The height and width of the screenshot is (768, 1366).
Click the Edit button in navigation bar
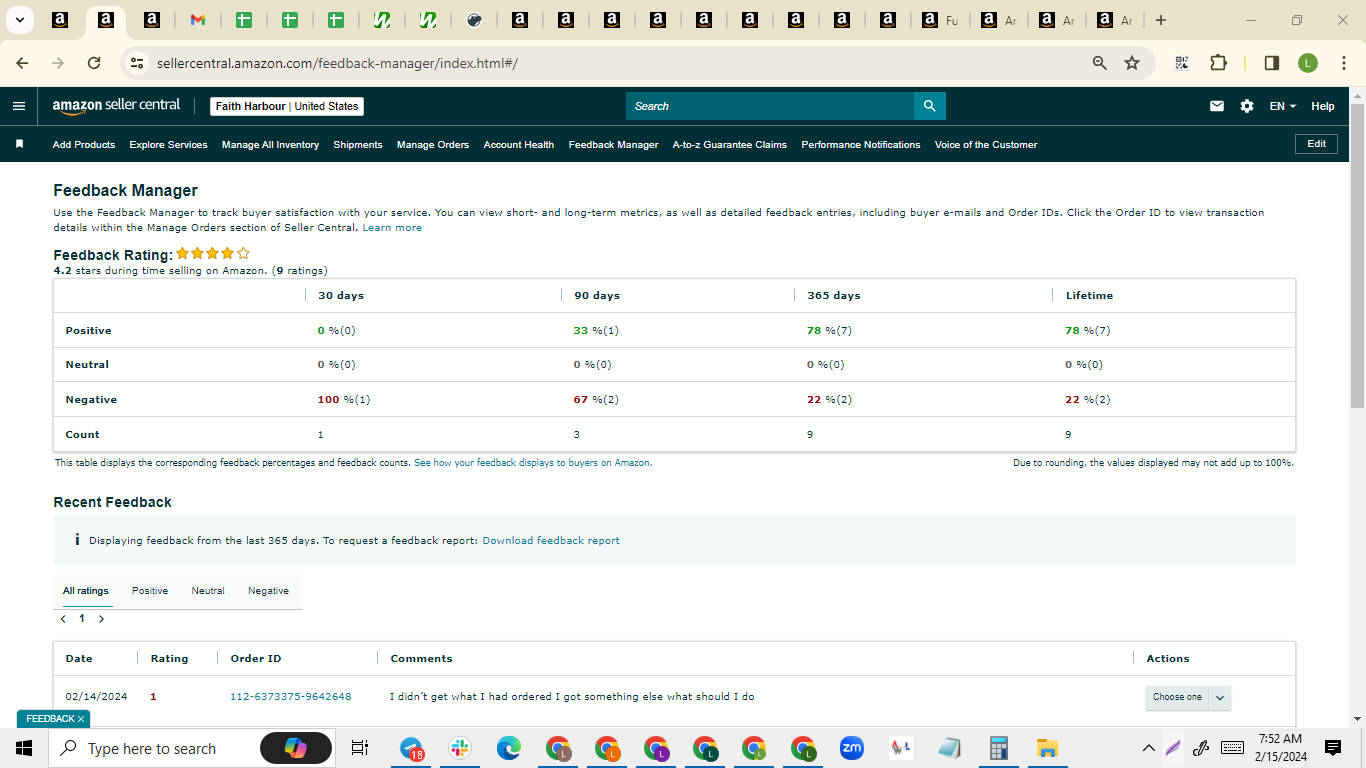tap(1316, 144)
